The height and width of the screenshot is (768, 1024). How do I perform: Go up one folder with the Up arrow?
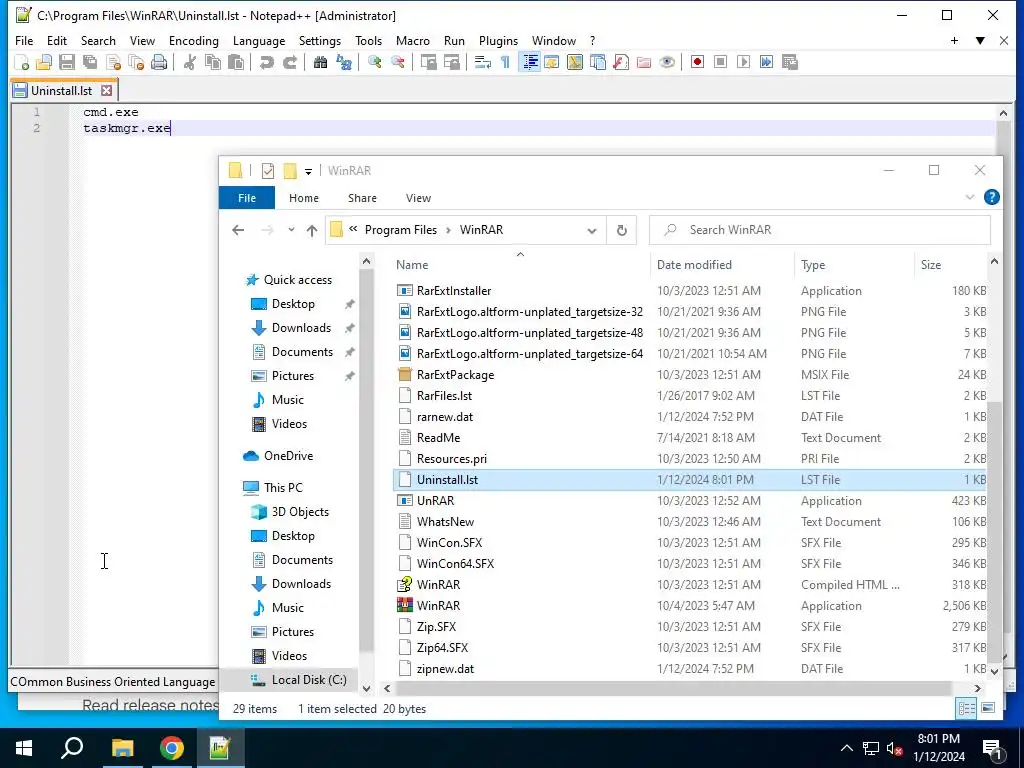312,230
